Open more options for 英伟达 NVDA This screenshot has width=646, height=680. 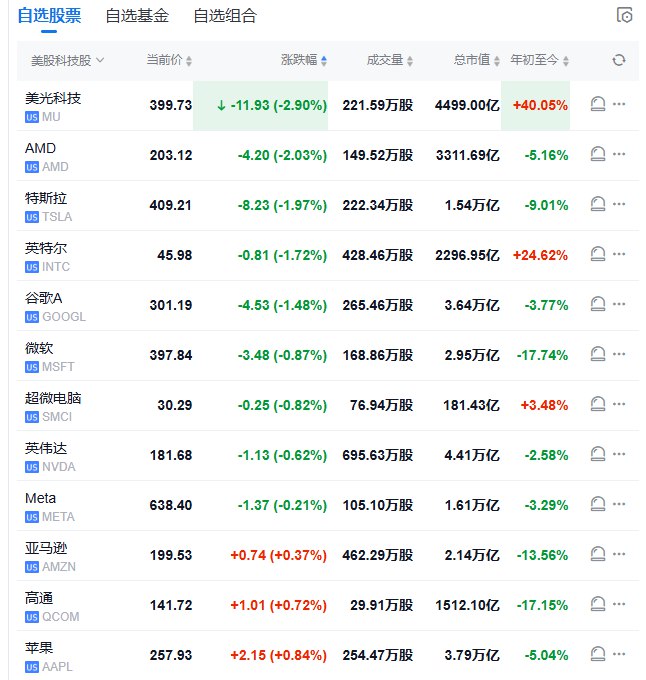coord(619,454)
